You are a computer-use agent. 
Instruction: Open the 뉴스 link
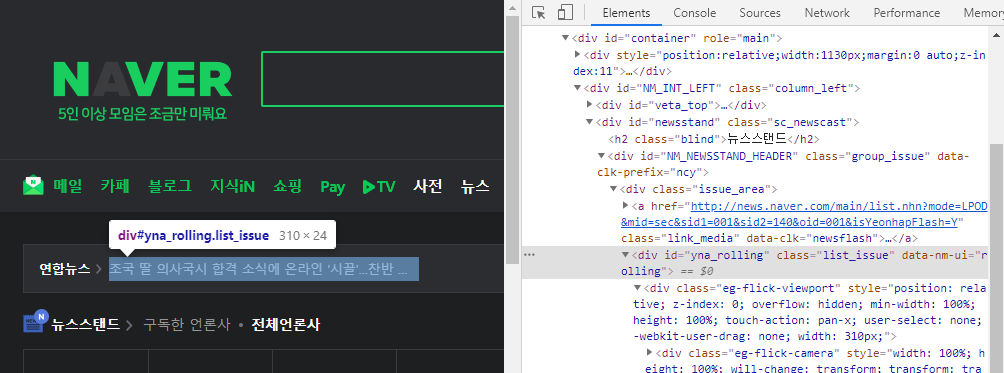click(x=475, y=186)
